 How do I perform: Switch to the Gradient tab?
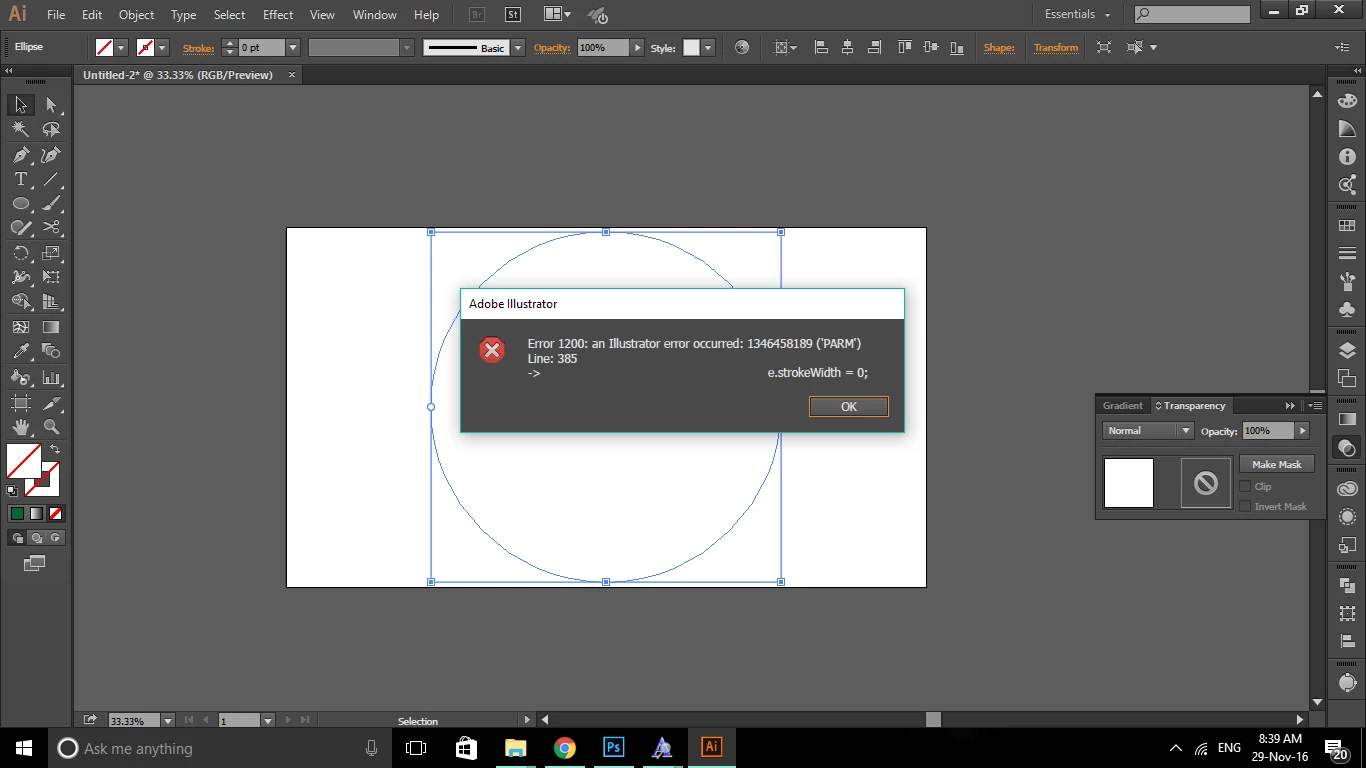[1122, 405]
